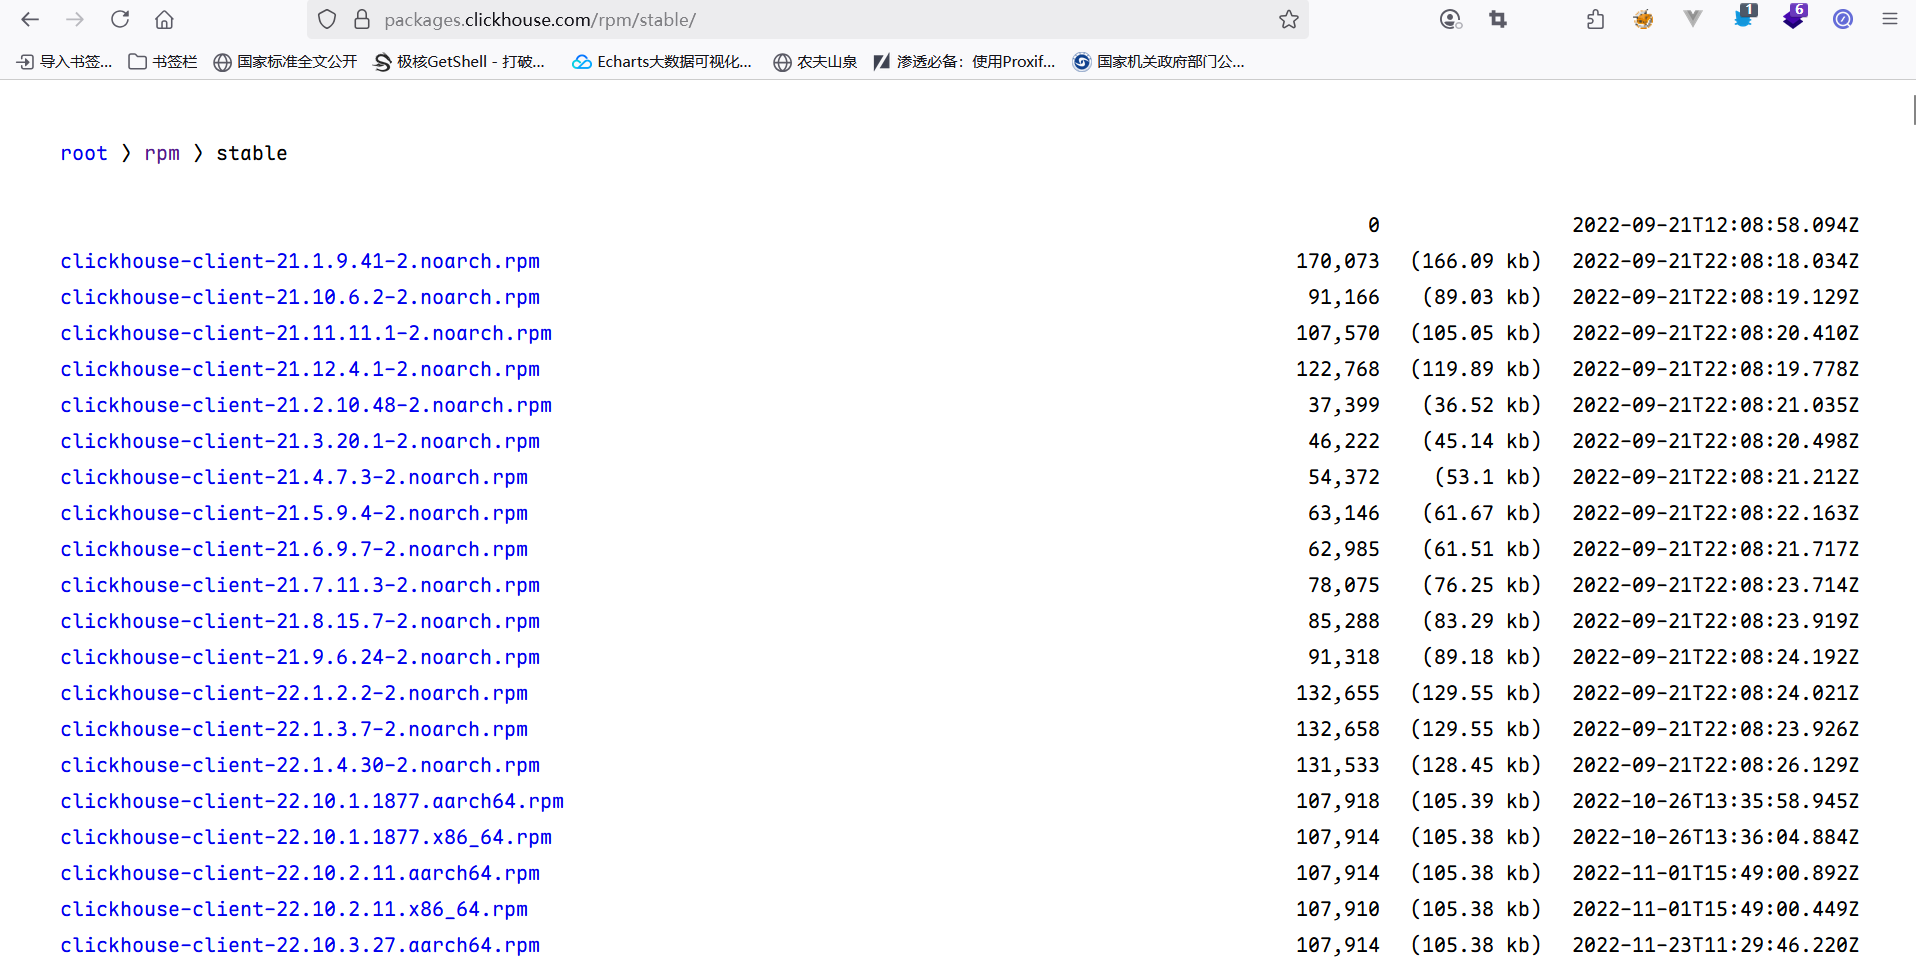This screenshot has width=1916, height=958.
Task: Open the browser home page
Action: tap(165, 19)
